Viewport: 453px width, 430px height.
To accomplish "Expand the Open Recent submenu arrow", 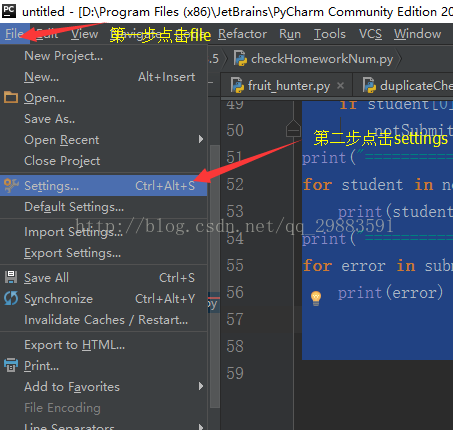I will [201, 139].
